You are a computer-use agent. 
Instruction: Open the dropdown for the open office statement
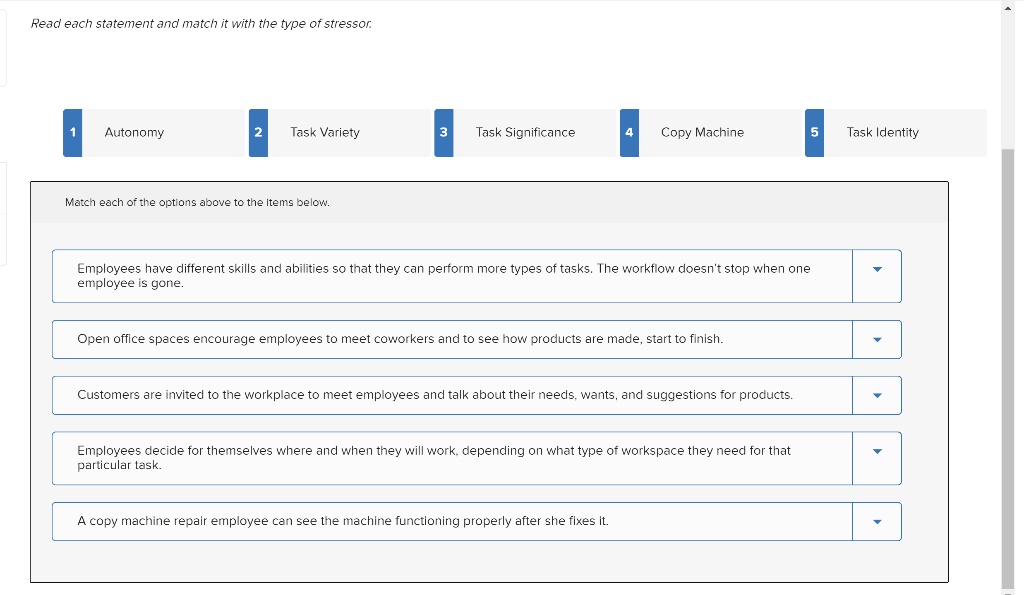tap(876, 339)
